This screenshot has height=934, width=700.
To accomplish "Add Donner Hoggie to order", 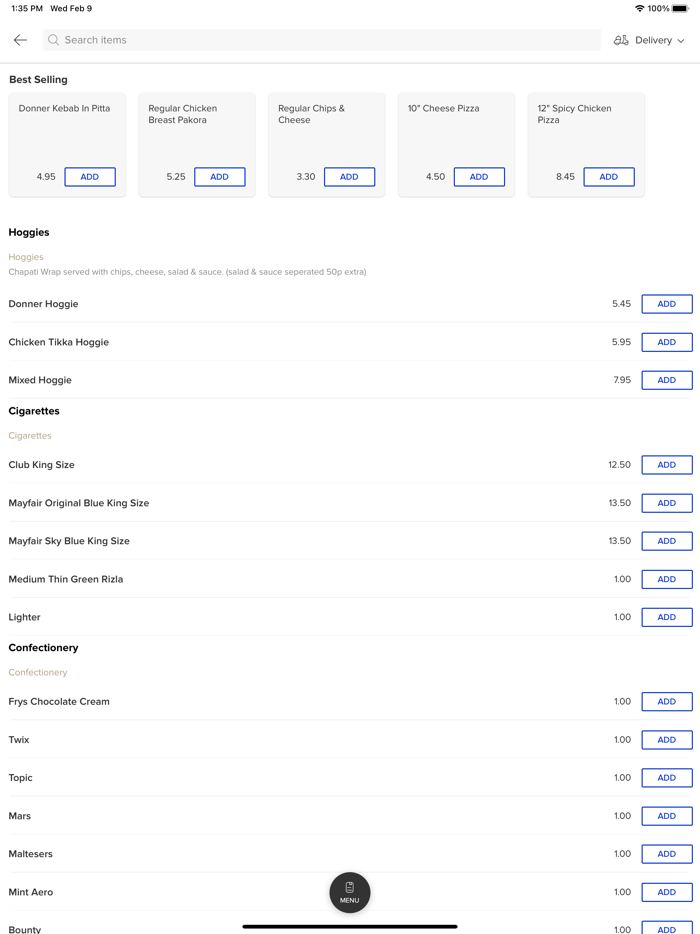I will [x=666, y=304].
